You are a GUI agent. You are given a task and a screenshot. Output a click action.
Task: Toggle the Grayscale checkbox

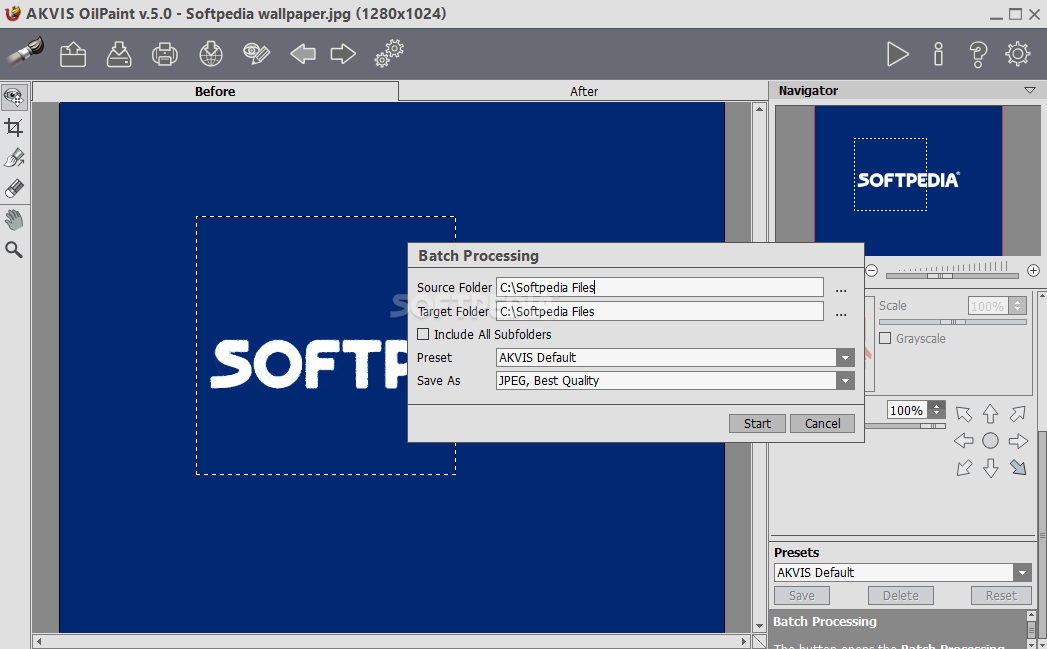click(885, 339)
